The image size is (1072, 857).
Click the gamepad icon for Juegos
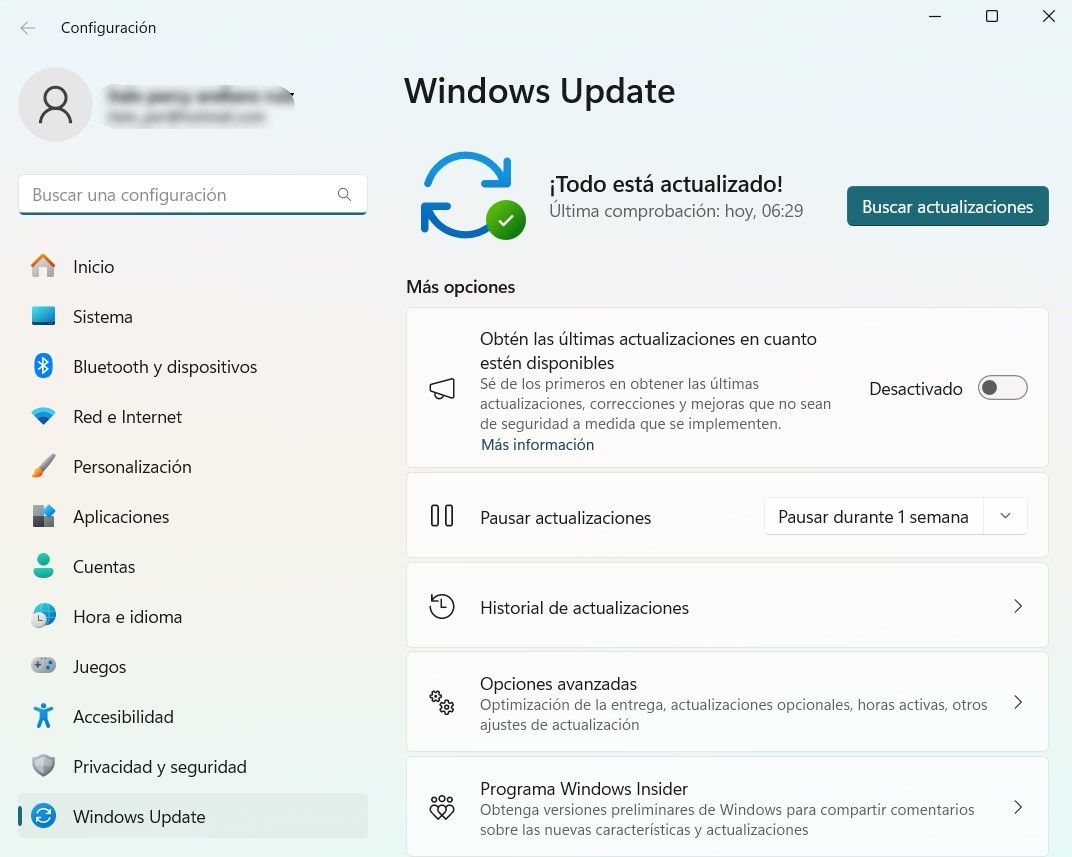tap(43, 665)
